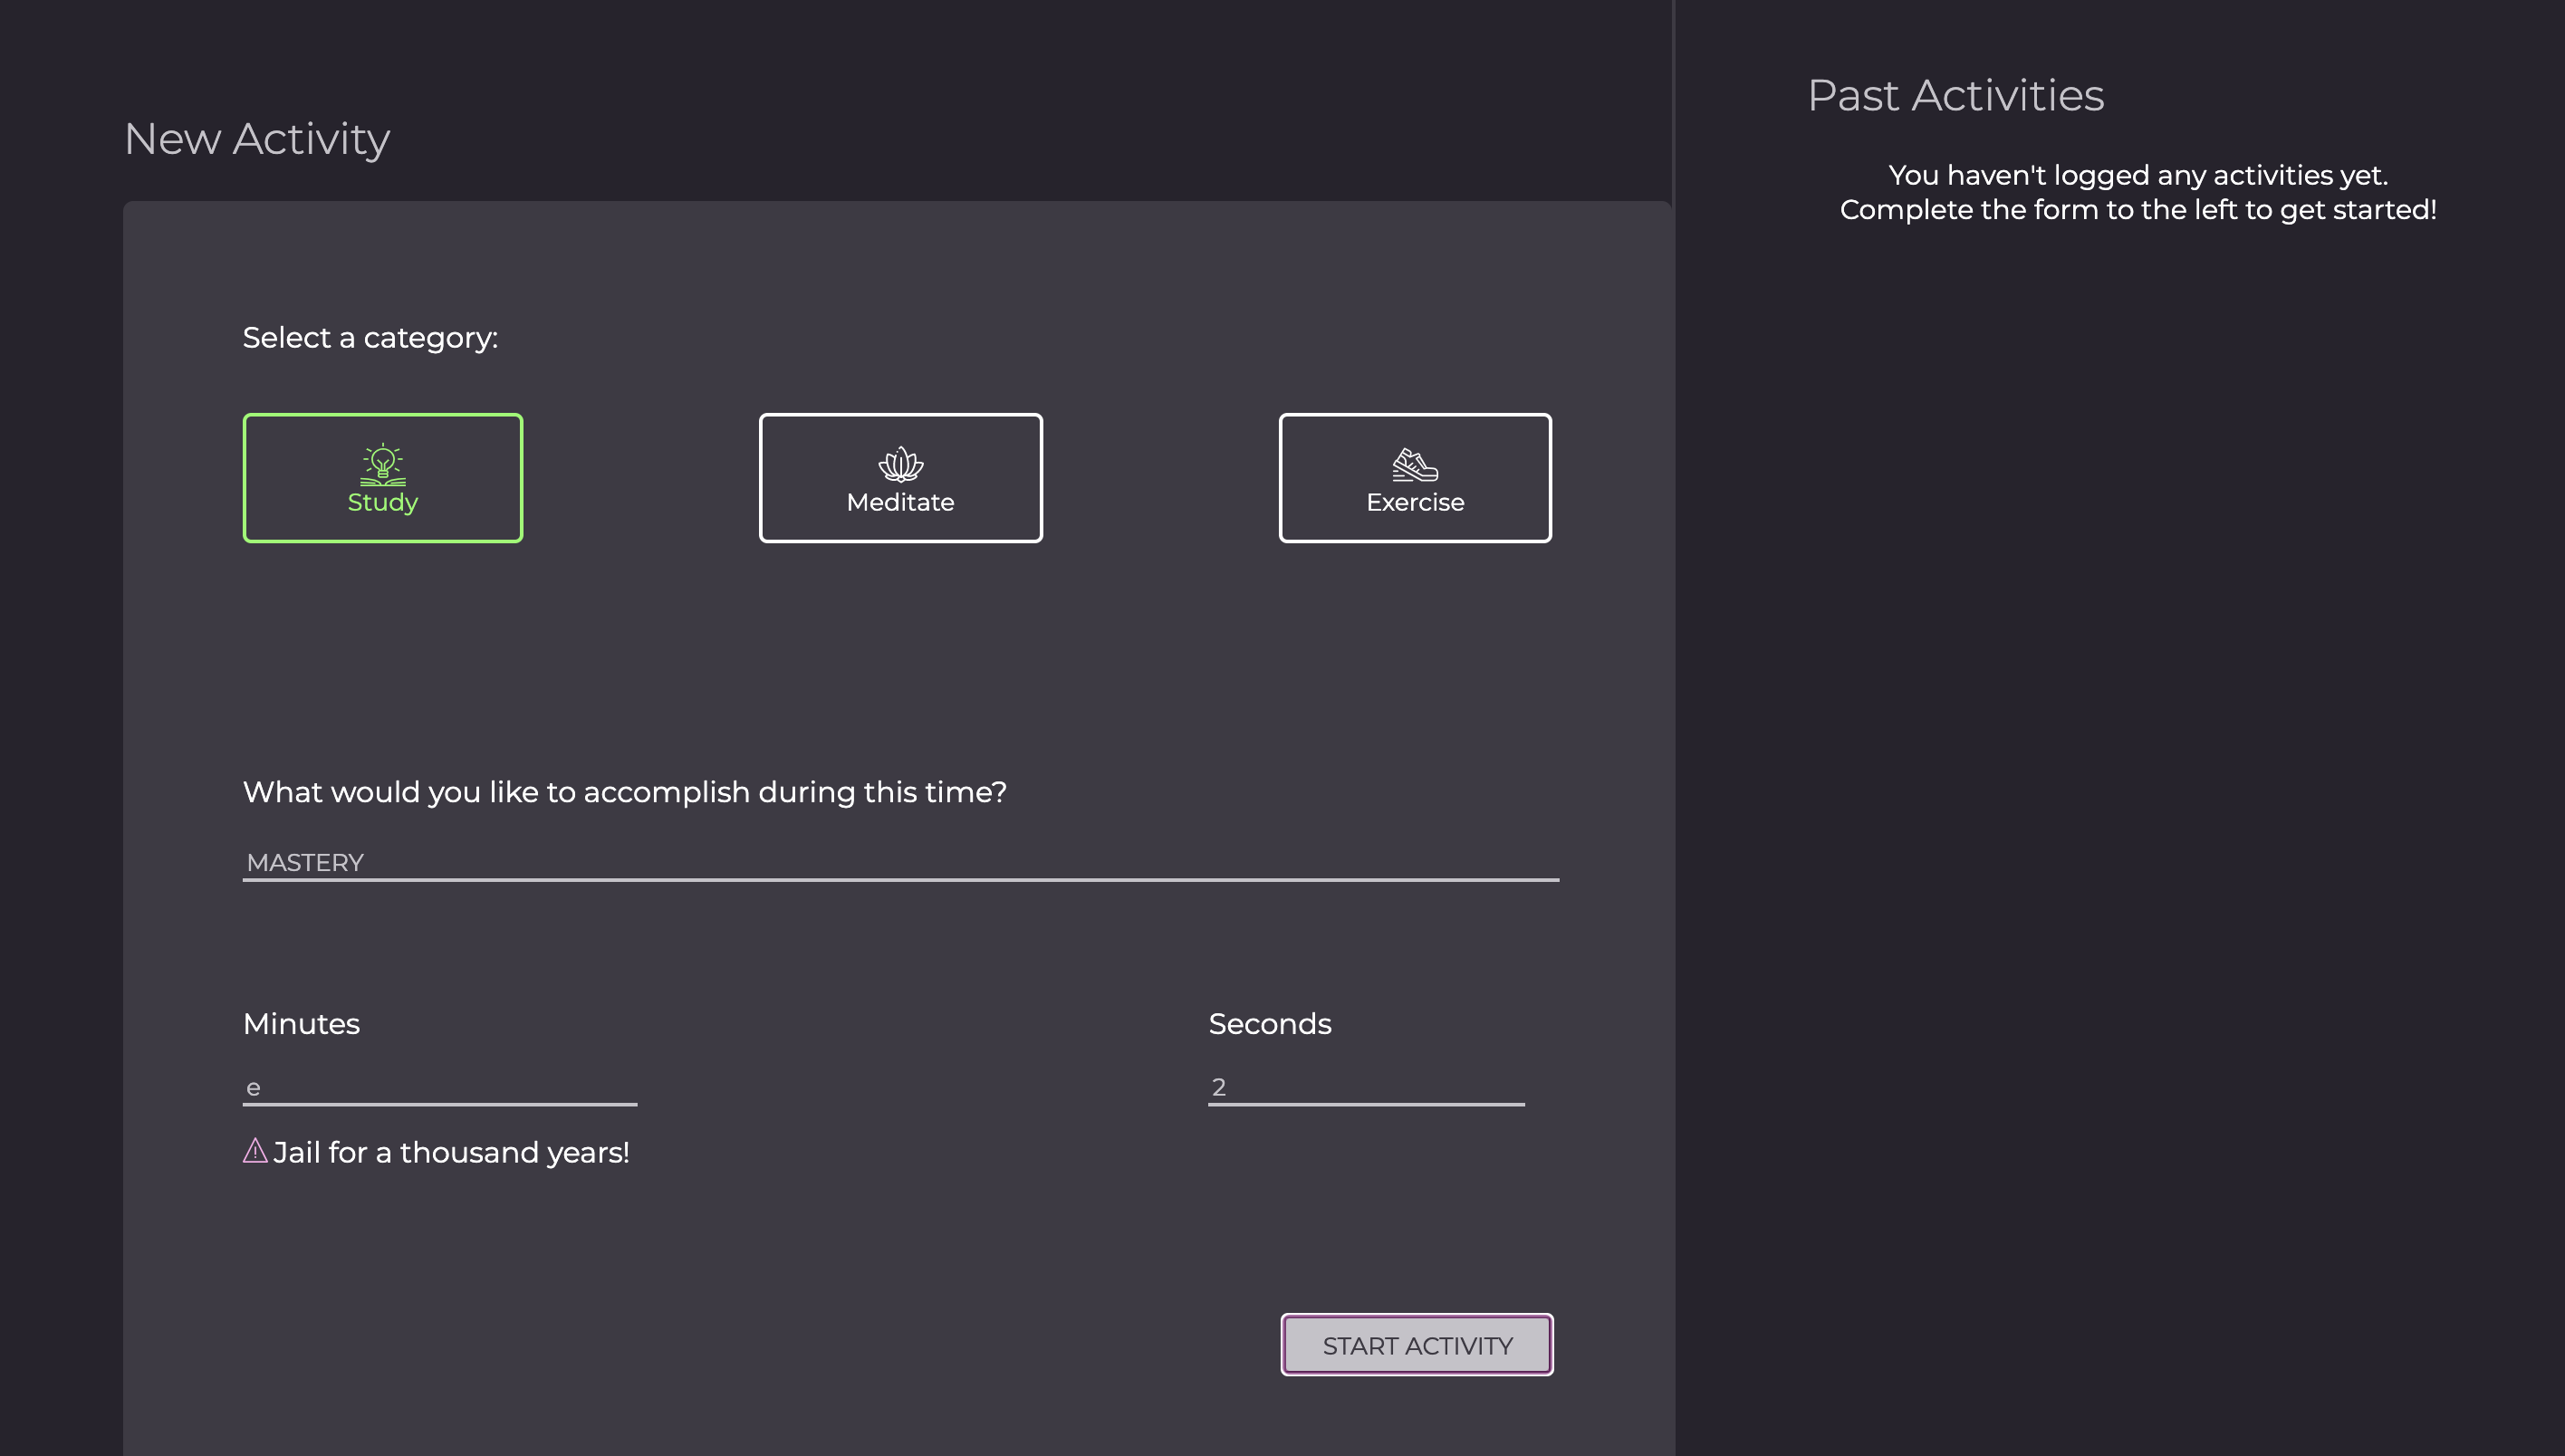The image size is (2565, 1456).
Task: Click the New Activity heading
Action: coord(257,139)
